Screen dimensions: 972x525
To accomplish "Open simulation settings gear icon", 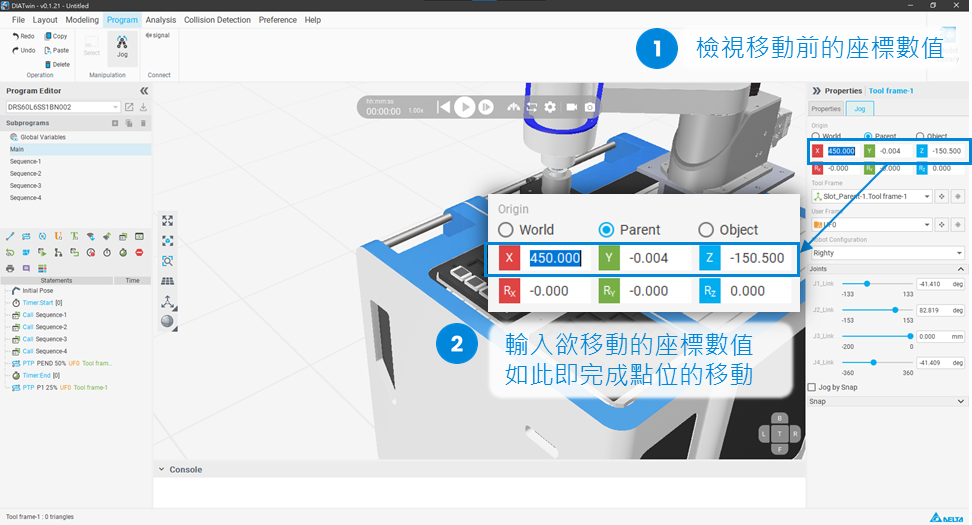I will (550, 107).
